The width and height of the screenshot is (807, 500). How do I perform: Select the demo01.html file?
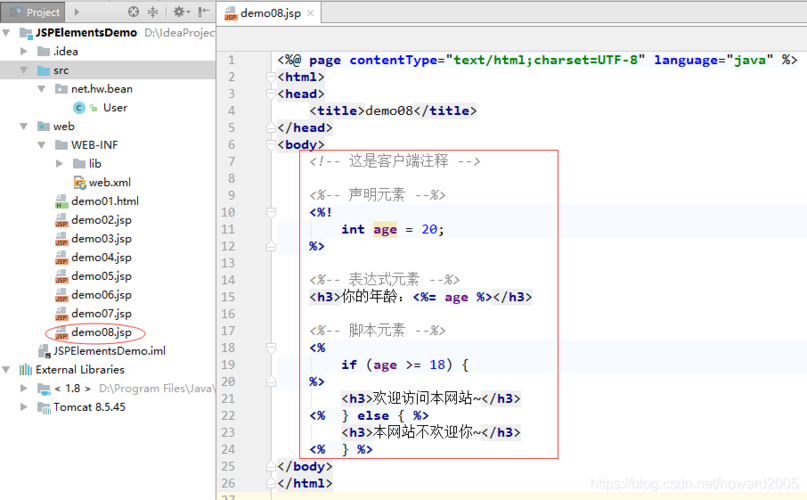[x=105, y=201]
